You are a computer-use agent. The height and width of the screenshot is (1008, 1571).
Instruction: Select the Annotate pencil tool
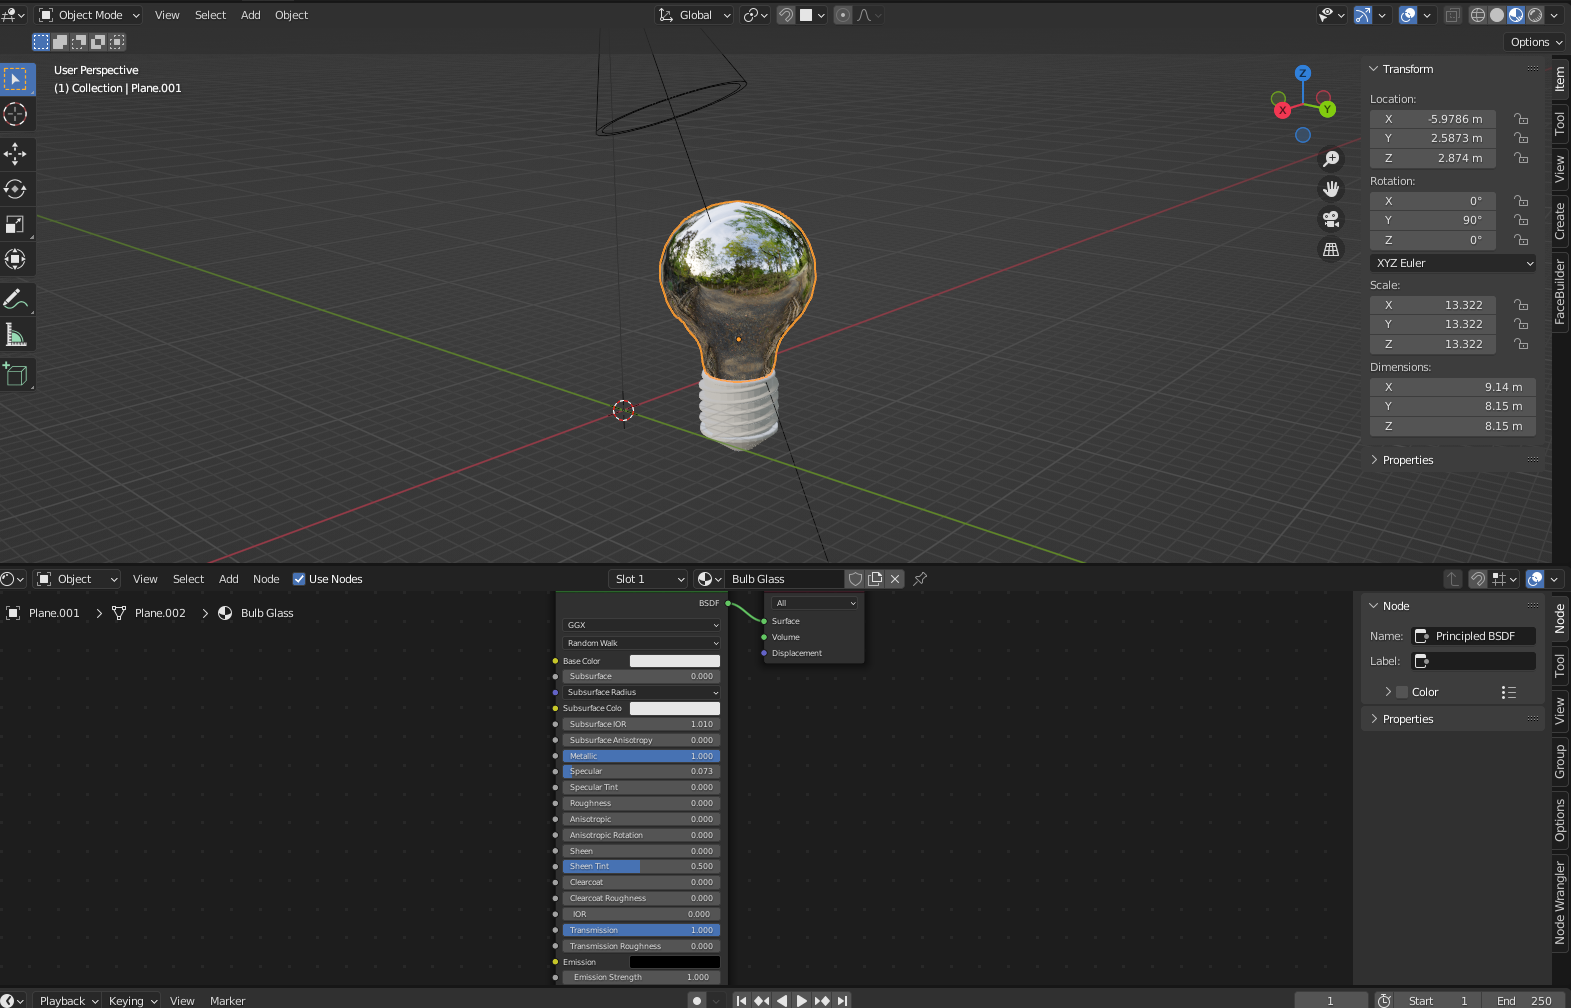point(16,299)
